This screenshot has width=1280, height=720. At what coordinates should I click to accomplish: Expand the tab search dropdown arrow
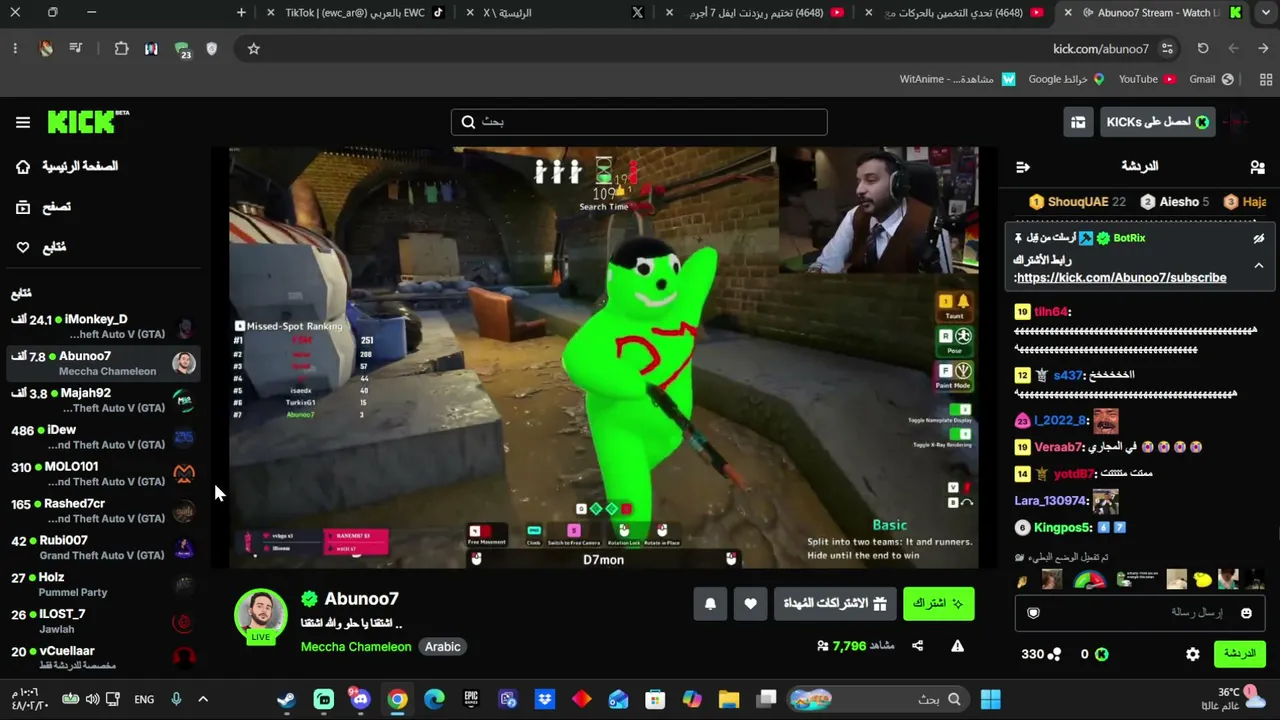(x=1264, y=13)
